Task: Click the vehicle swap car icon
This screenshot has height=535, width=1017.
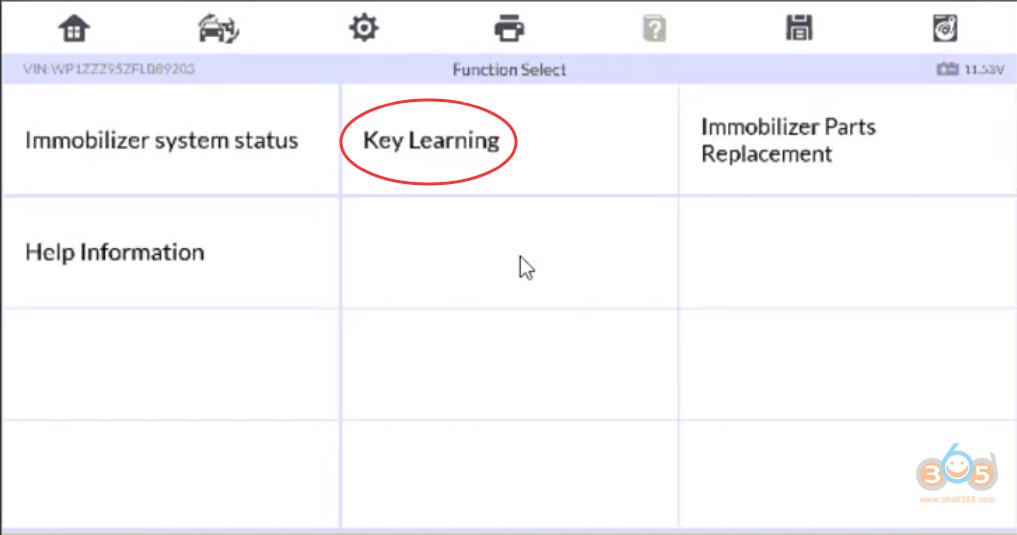Action: pos(218,29)
